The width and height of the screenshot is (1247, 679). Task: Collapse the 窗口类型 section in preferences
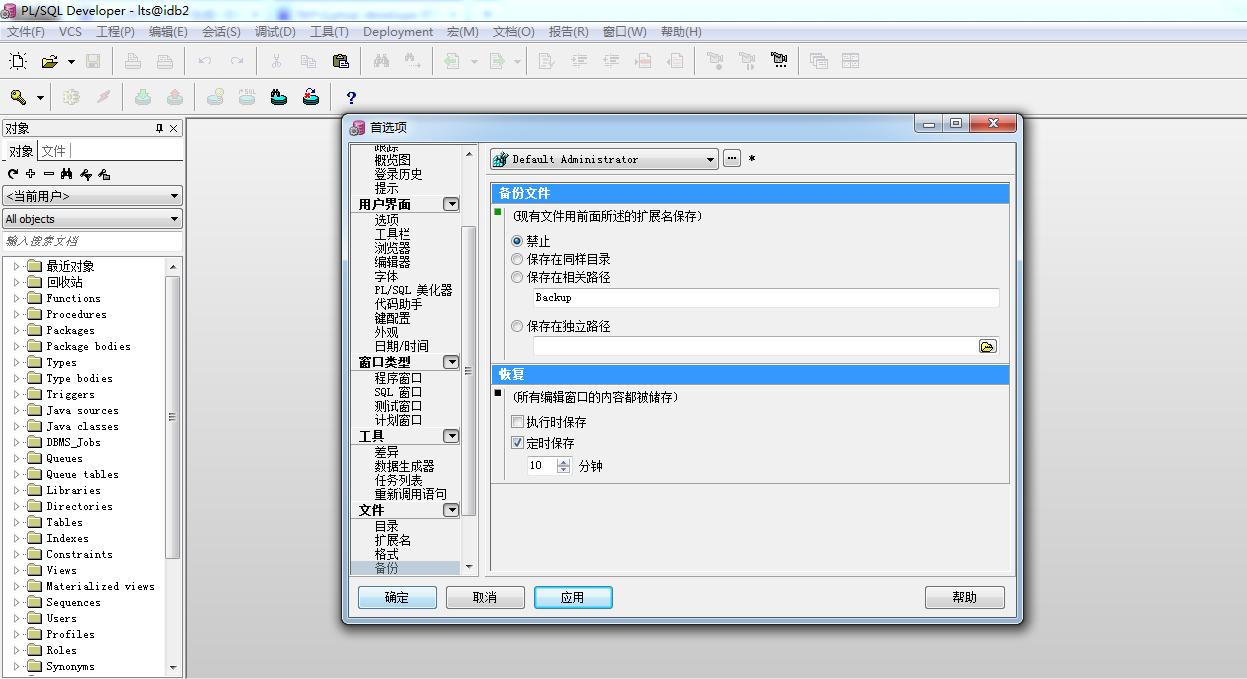[x=451, y=362]
